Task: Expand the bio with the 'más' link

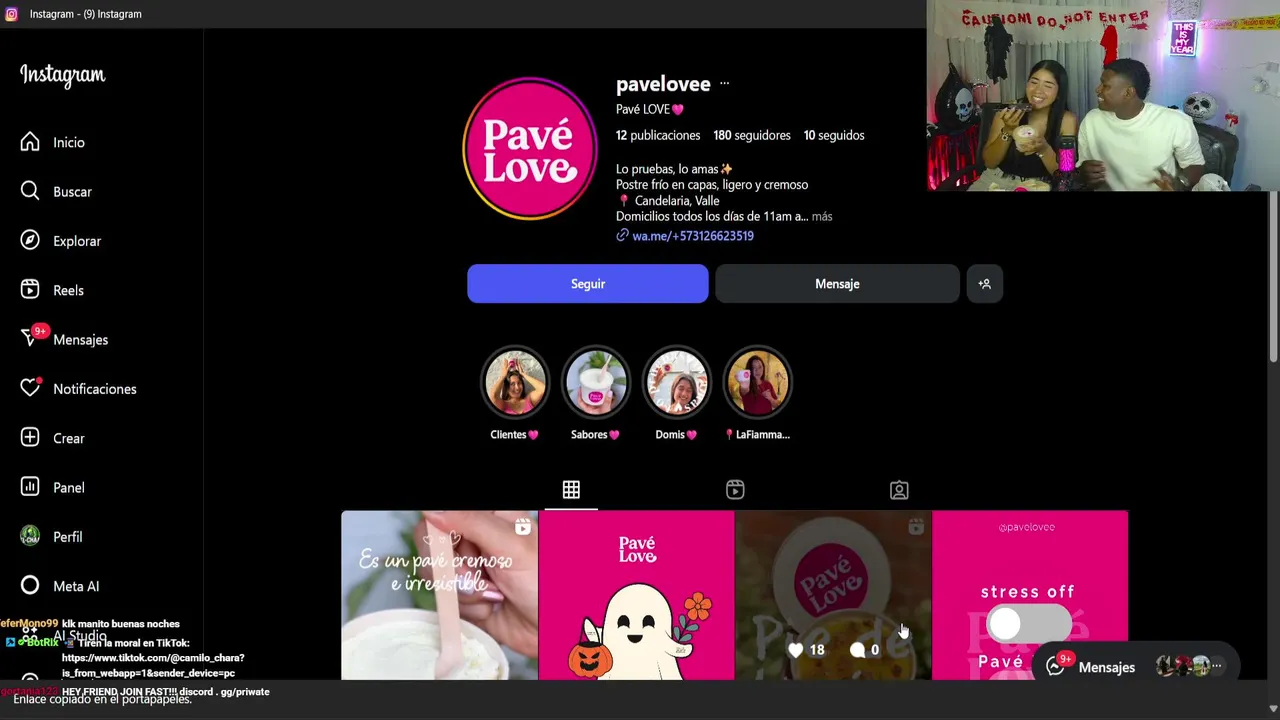Action: [x=822, y=216]
